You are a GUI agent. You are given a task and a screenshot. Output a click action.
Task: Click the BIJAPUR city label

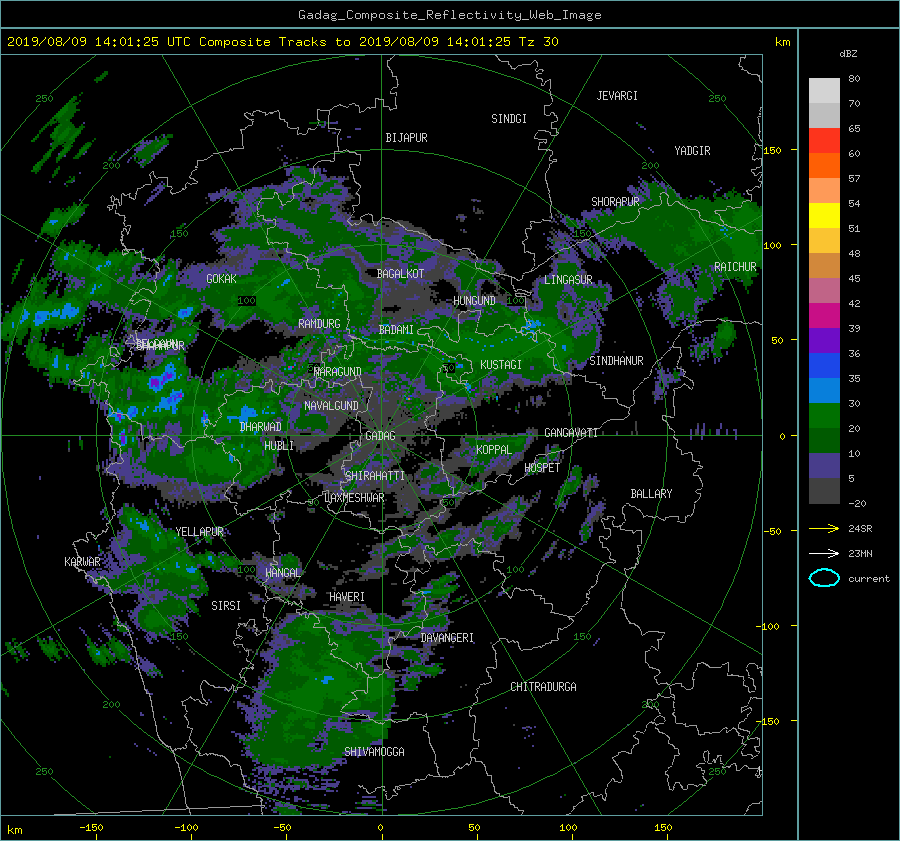406,138
